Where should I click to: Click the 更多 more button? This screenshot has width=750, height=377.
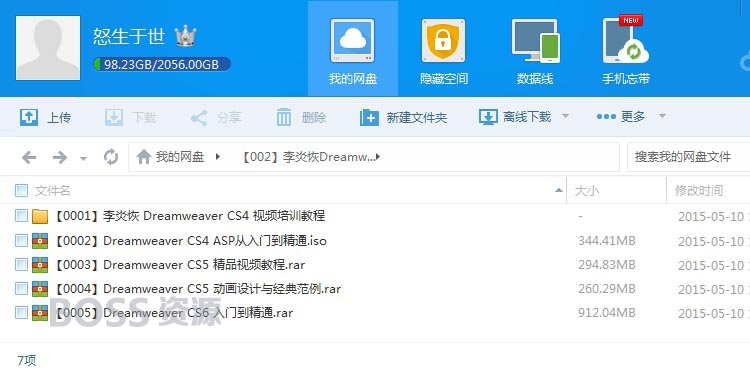[x=621, y=116]
